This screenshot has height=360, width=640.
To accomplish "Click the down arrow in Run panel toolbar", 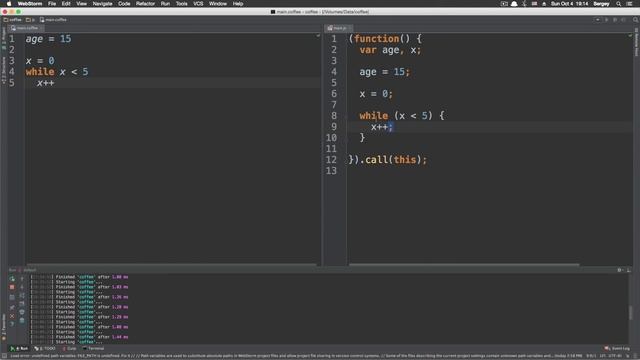I will point(22,287).
